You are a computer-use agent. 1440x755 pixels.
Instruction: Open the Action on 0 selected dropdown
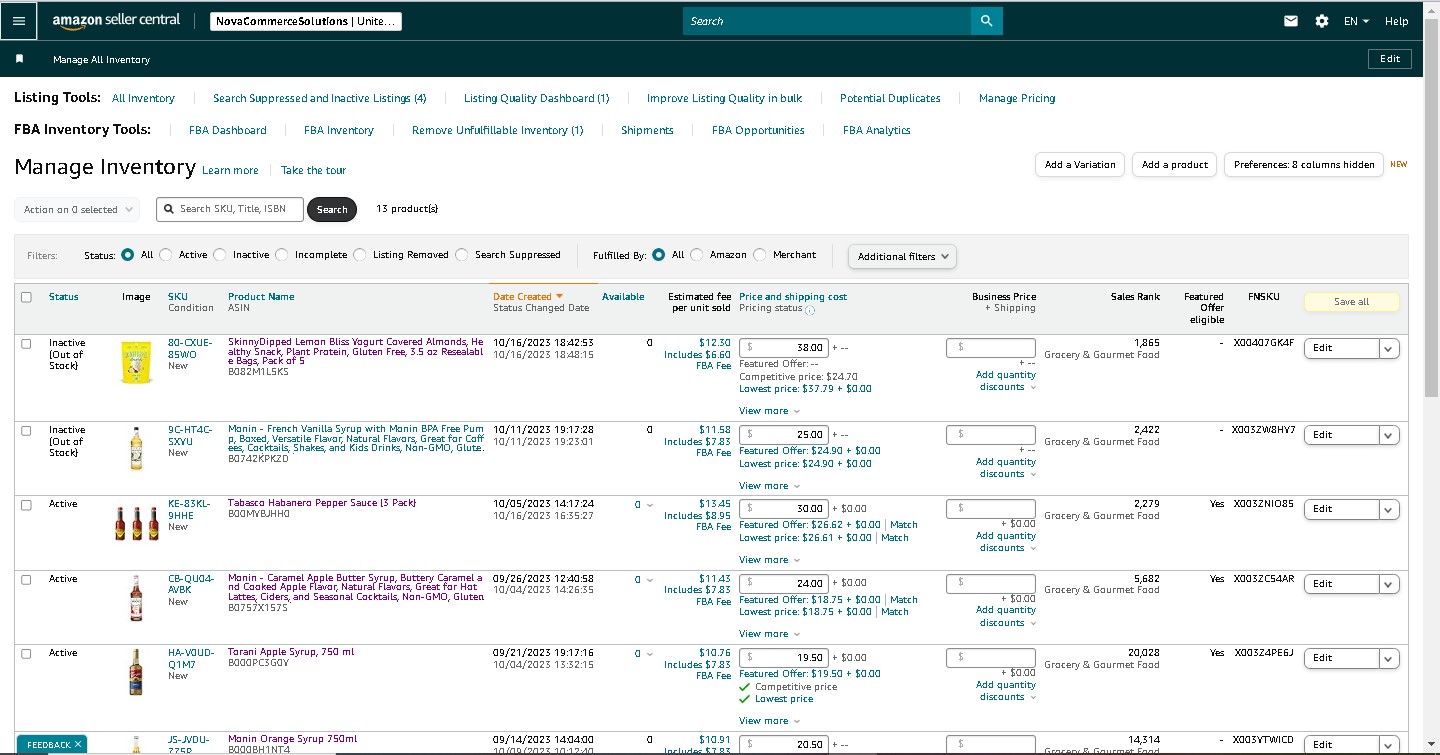click(77, 210)
